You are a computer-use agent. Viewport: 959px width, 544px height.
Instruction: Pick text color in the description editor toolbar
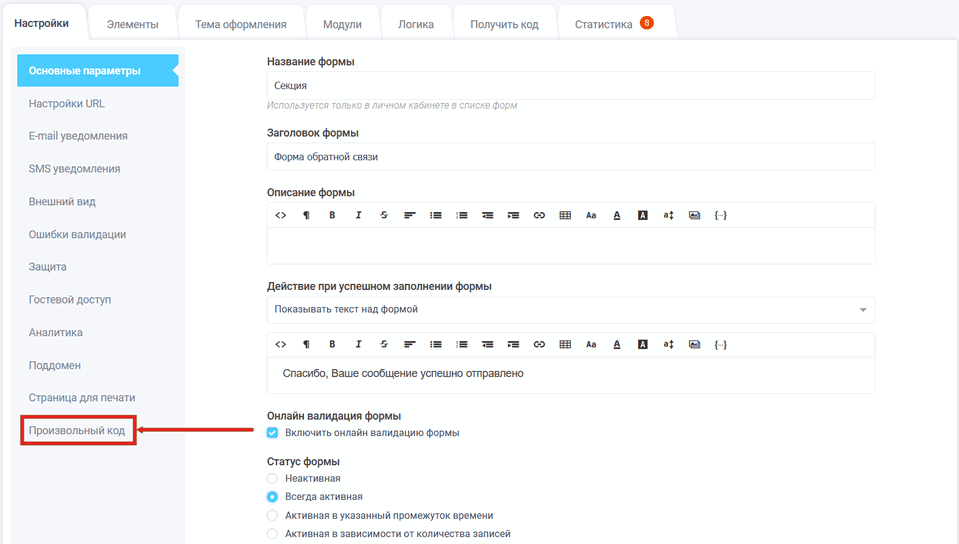click(617, 216)
